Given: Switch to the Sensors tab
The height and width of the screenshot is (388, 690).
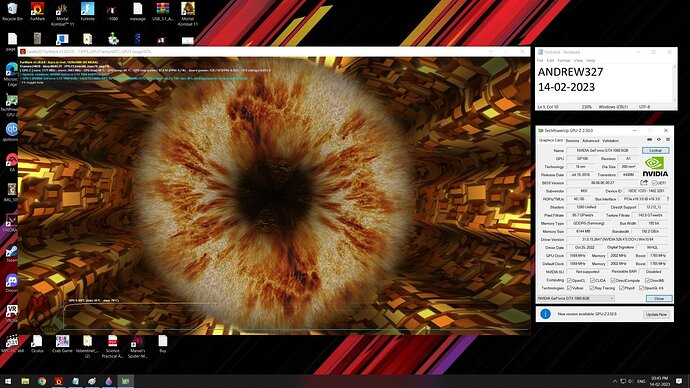Looking at the screenshot, I should 572,141.
